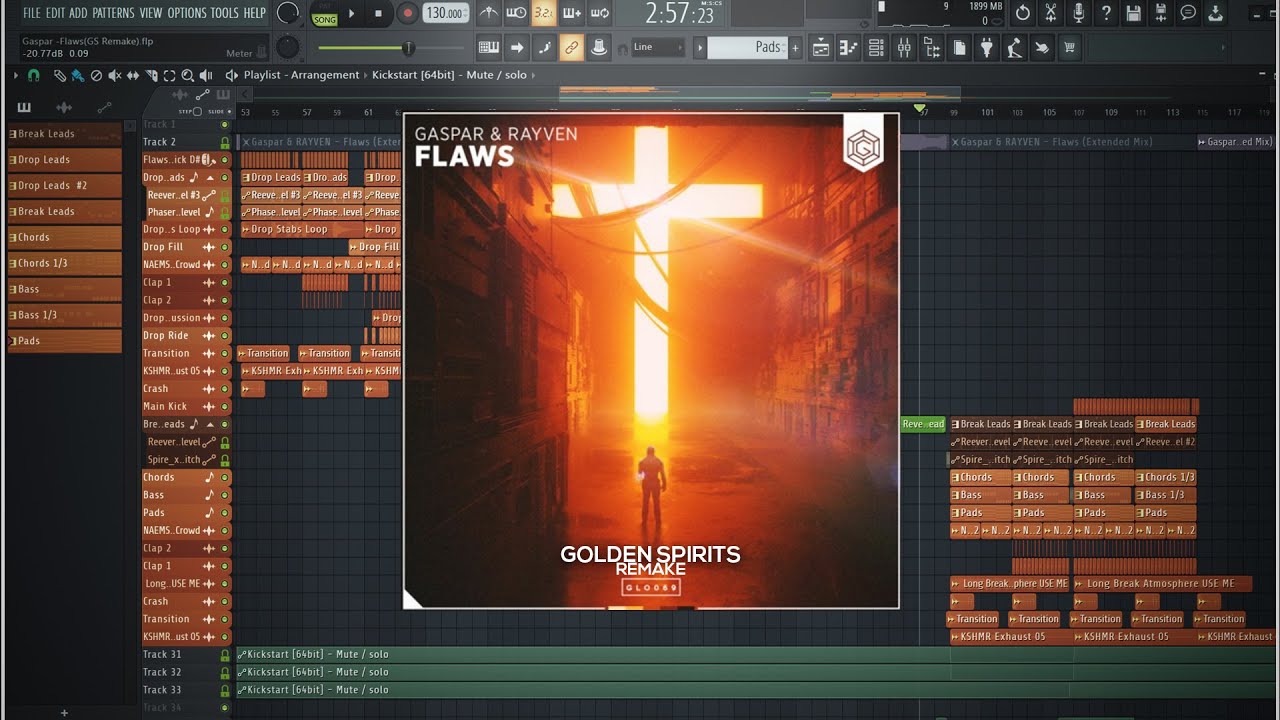Open the Piano roll icon
The width and height of the screenshot is (1280, 720).
click(x=849, y=47)
